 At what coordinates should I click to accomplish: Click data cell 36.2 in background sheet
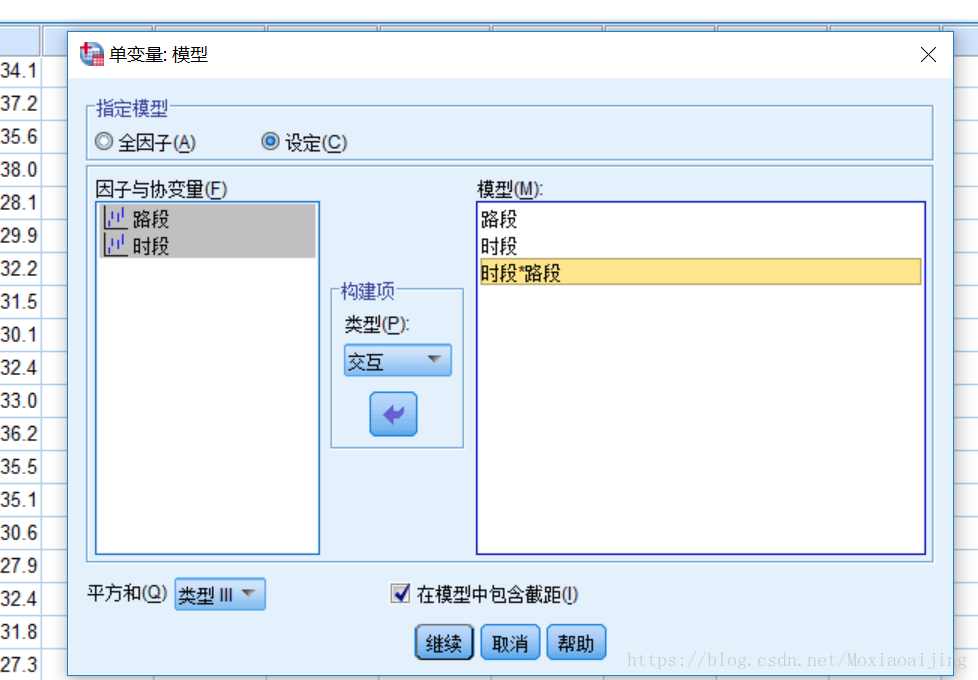pyautogui.click(x=19, y=434)
